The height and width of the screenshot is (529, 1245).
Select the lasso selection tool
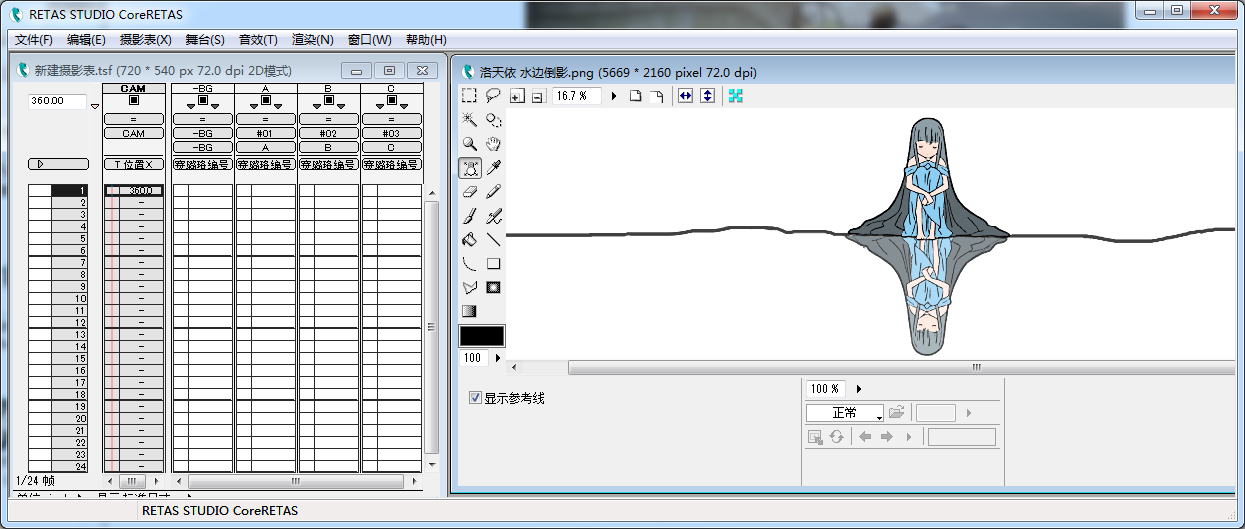[493, 96]
